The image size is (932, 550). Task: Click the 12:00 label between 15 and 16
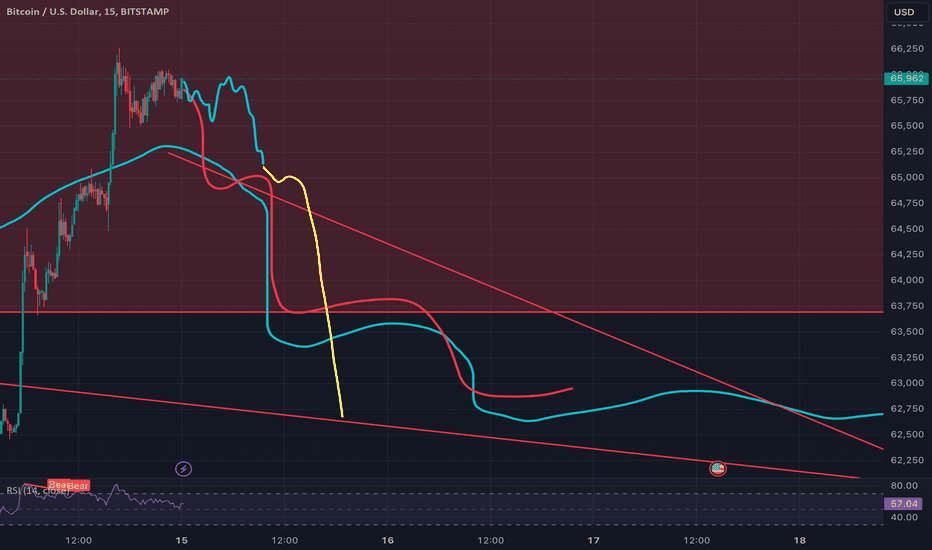click(285, 540)
